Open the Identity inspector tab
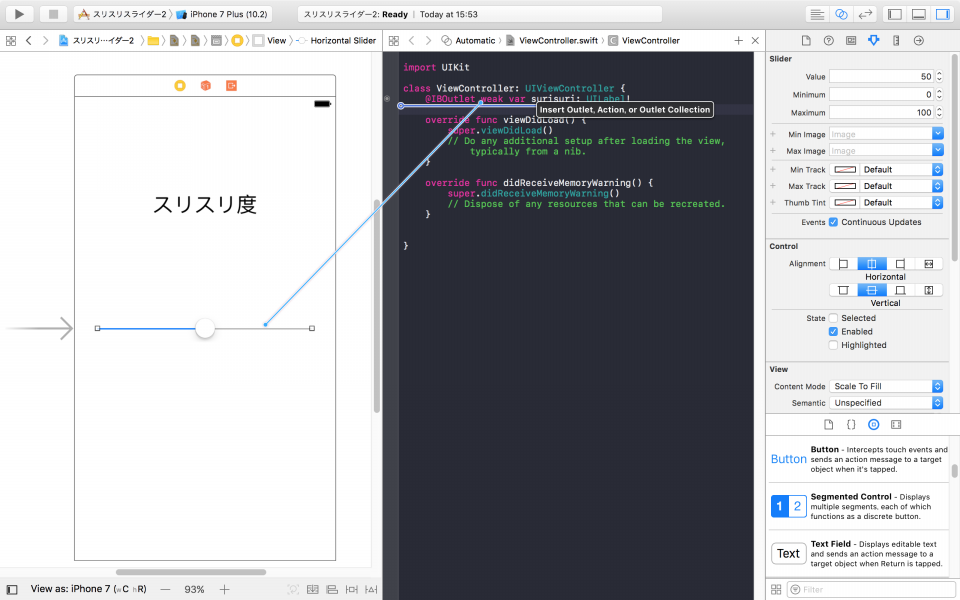960x600 pixels. click(851, 40)
